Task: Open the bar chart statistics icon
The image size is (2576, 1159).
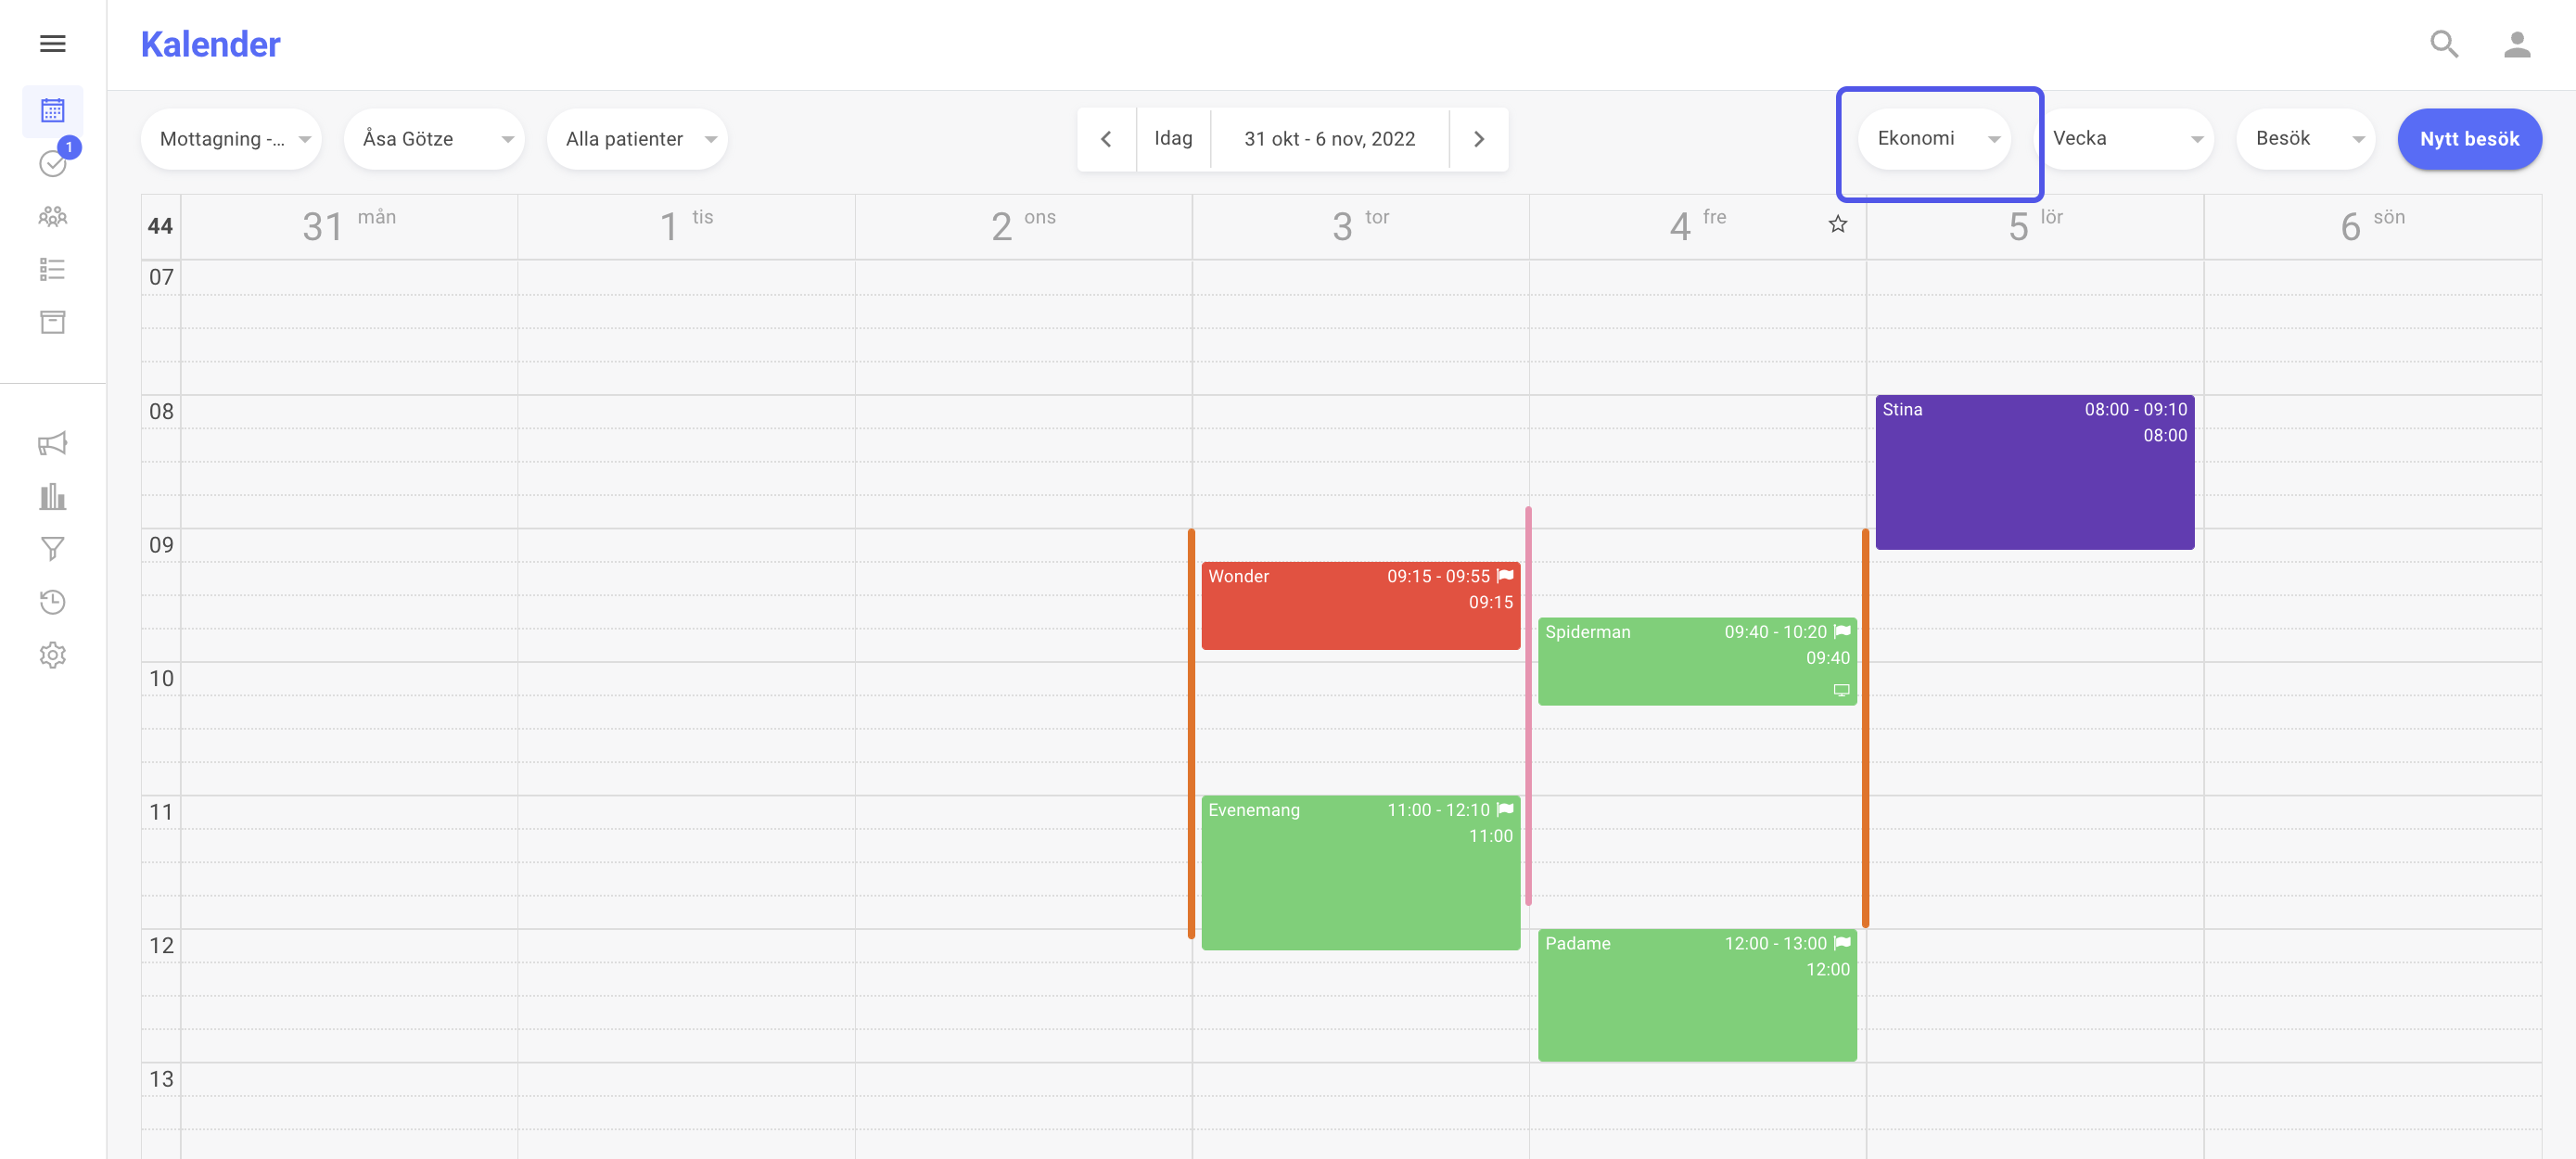Action: (52, 496)
